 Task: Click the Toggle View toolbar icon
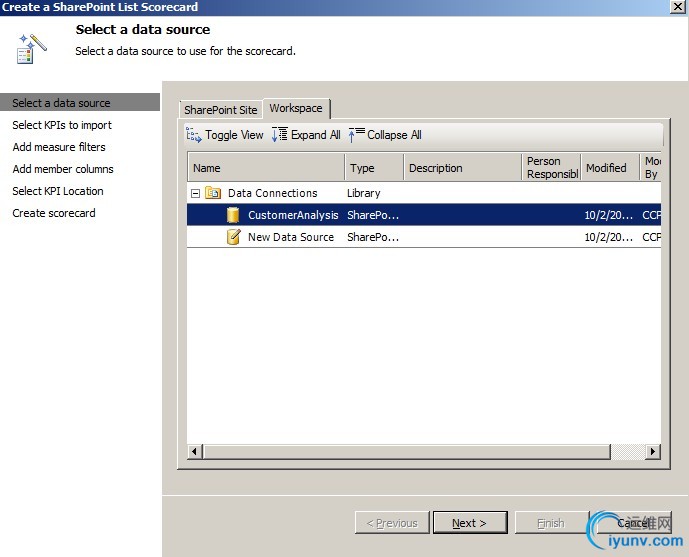193,135
